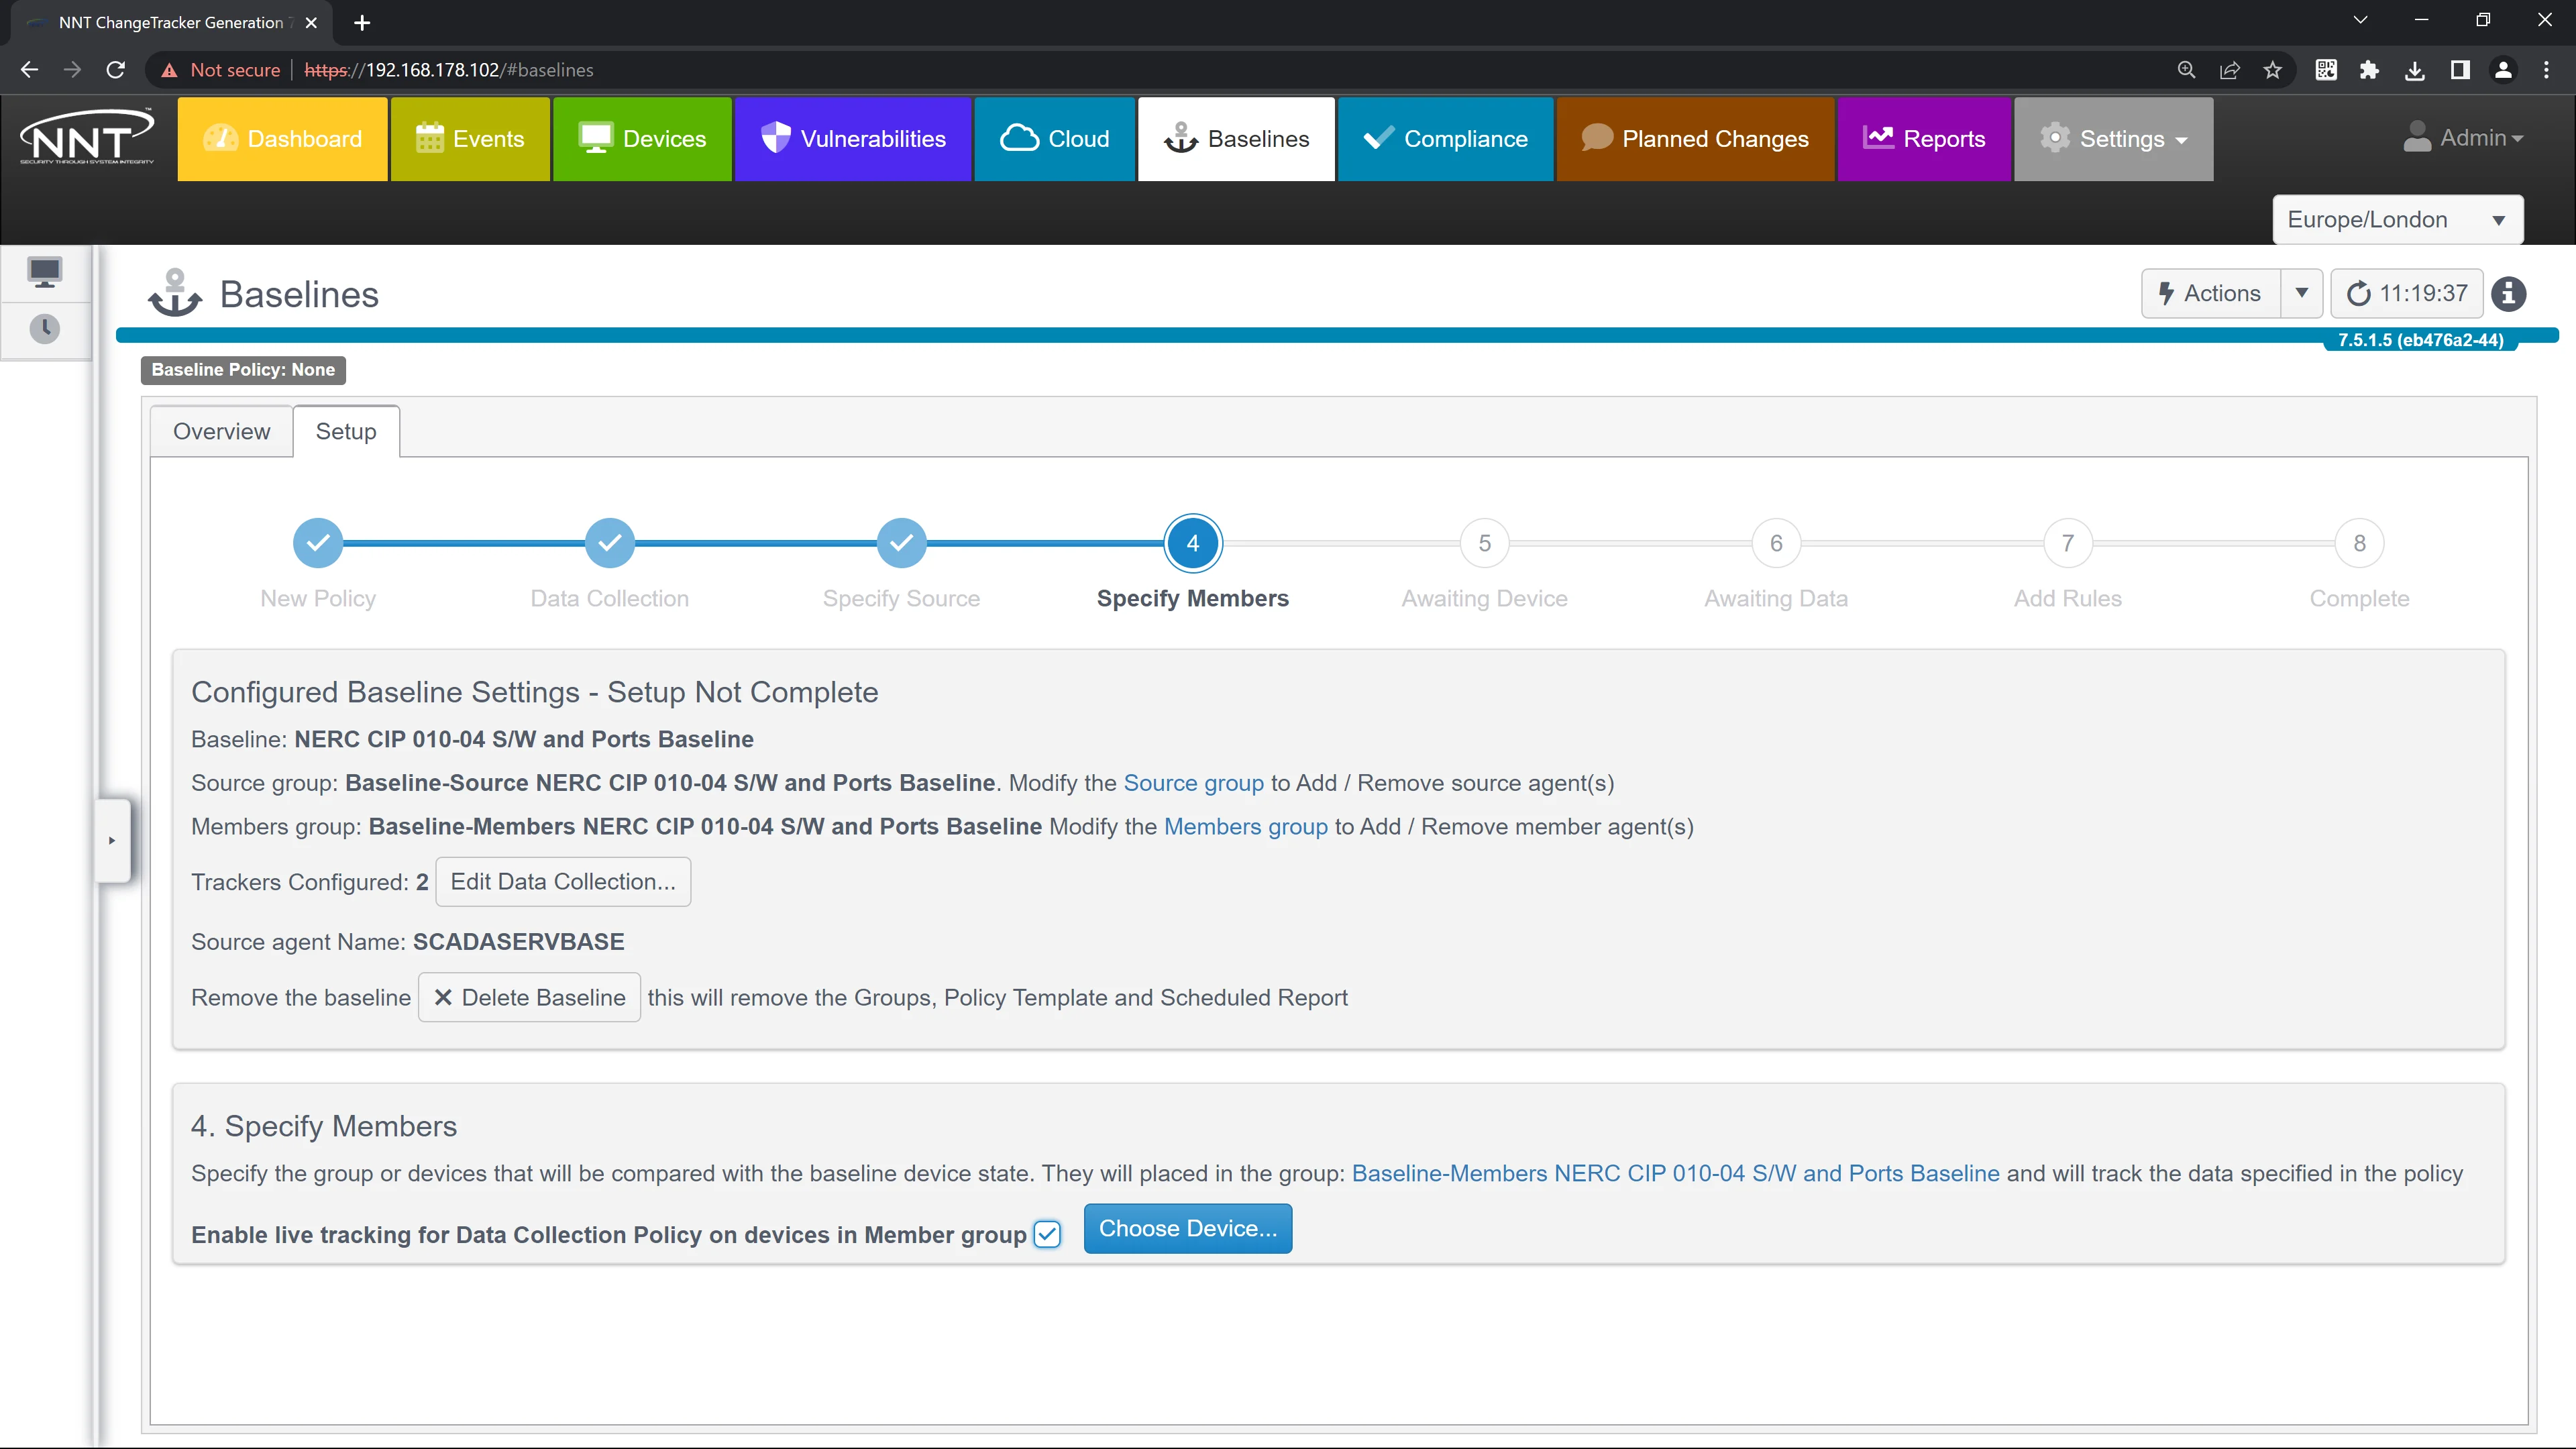This screenshot has height=1449, width=2576.
Task: Open a new browser tab
Action: point(362,22)
